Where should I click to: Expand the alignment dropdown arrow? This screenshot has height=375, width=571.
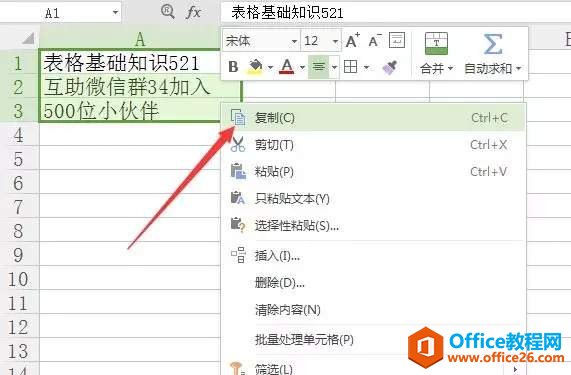click(x=334, y=67)
